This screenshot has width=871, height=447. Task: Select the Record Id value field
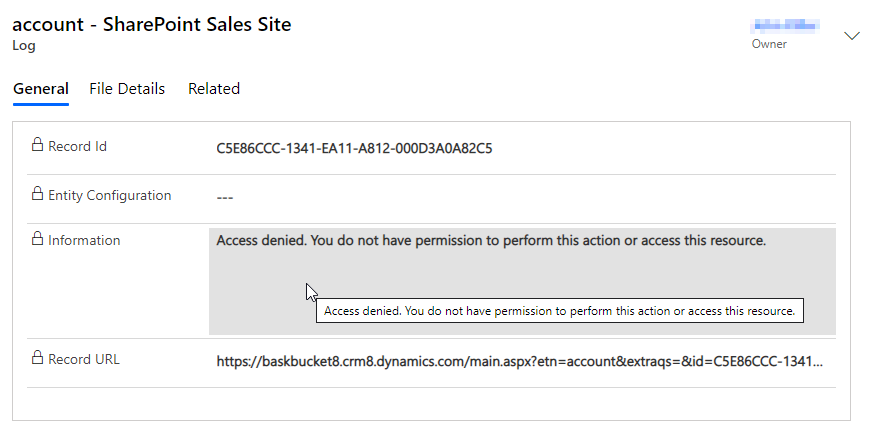click(x=522, y=148)
